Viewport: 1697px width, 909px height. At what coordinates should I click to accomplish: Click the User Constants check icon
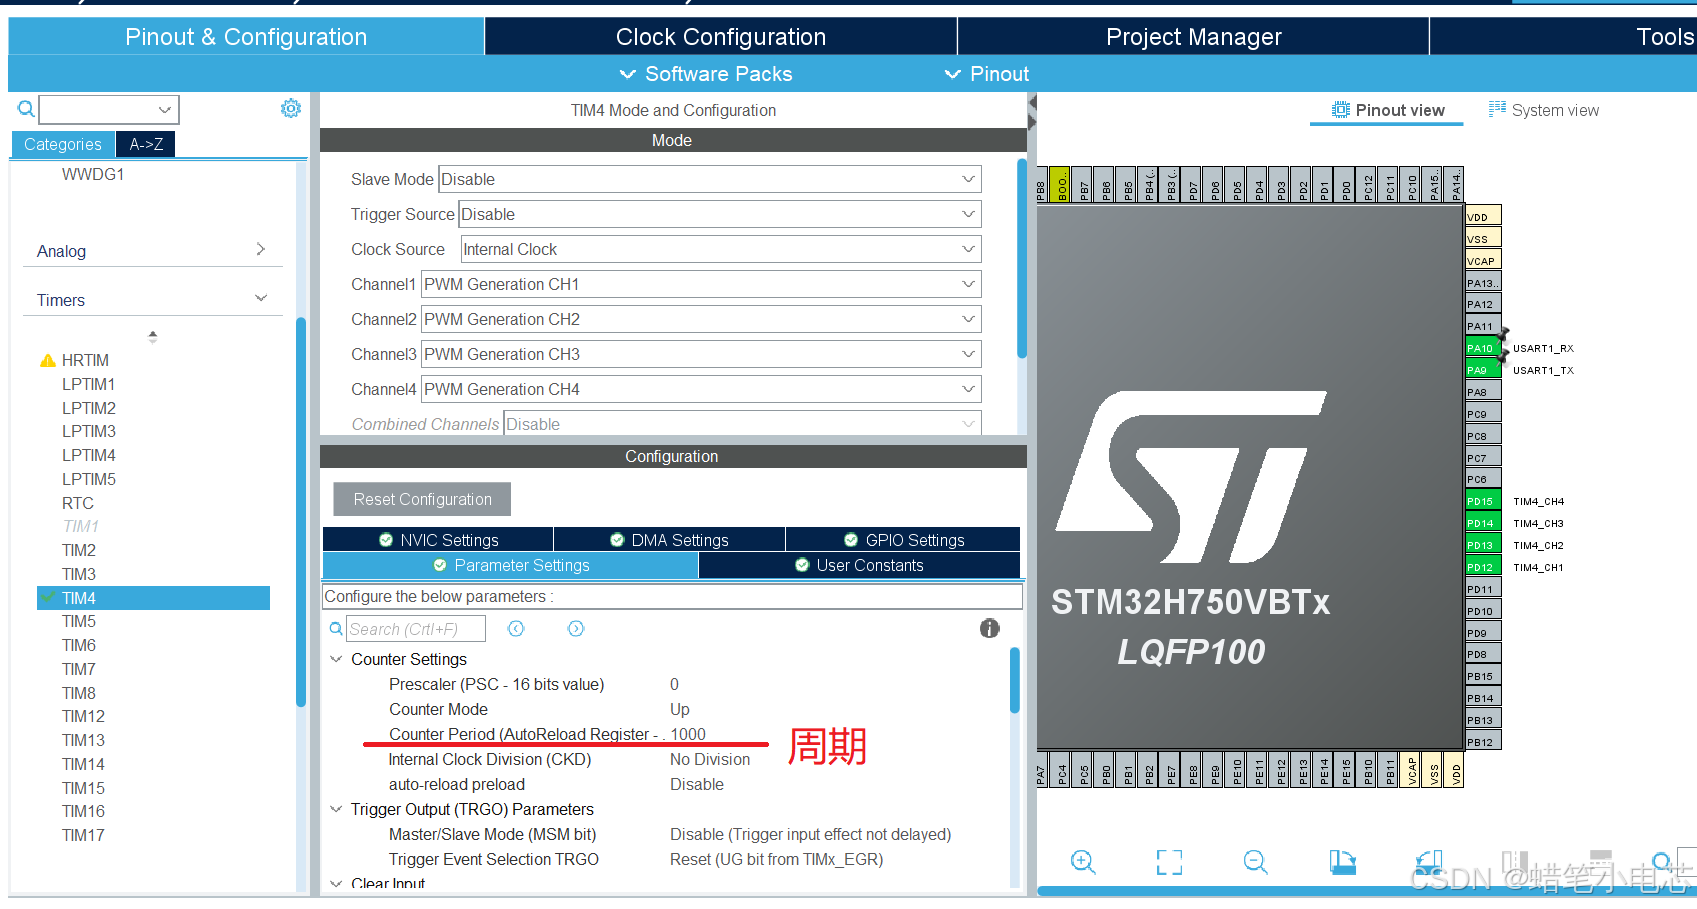[802, 565]
